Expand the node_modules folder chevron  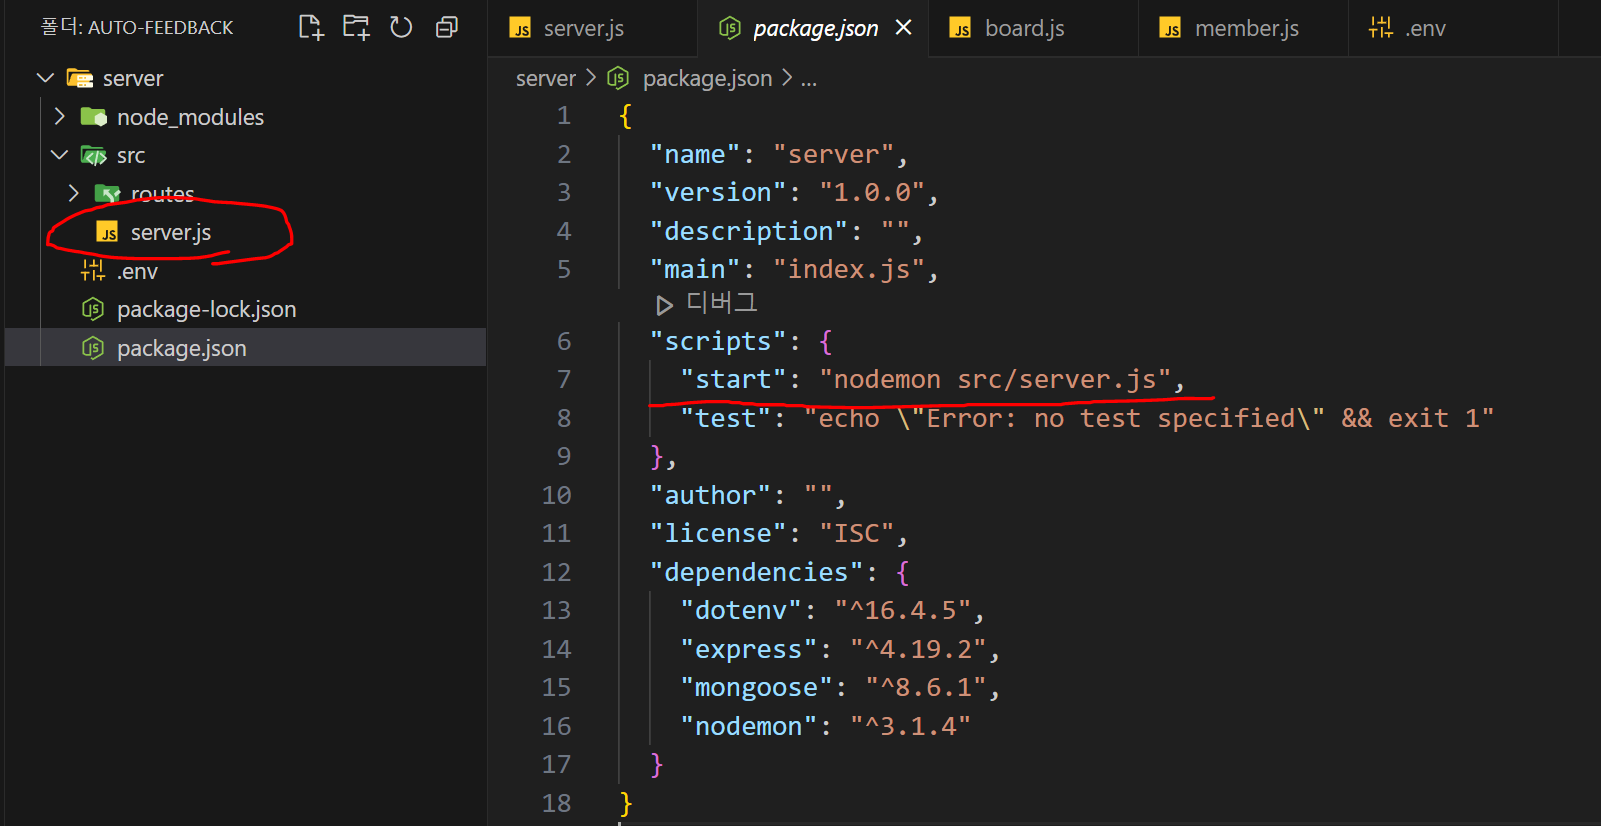[59, 117]
